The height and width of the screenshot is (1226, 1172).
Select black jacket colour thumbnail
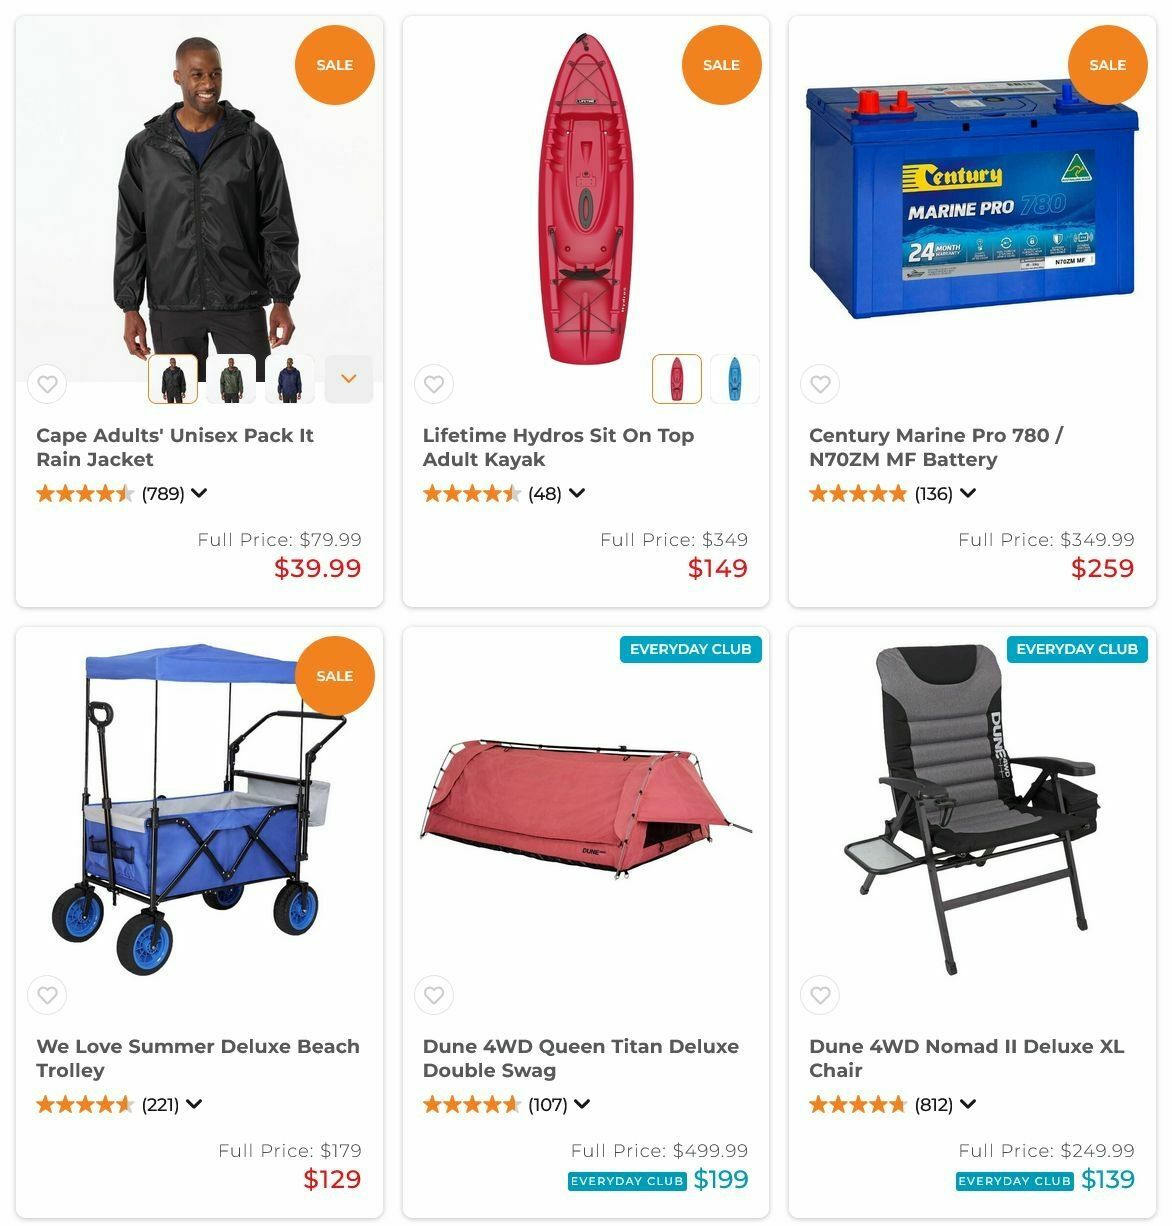173,379
